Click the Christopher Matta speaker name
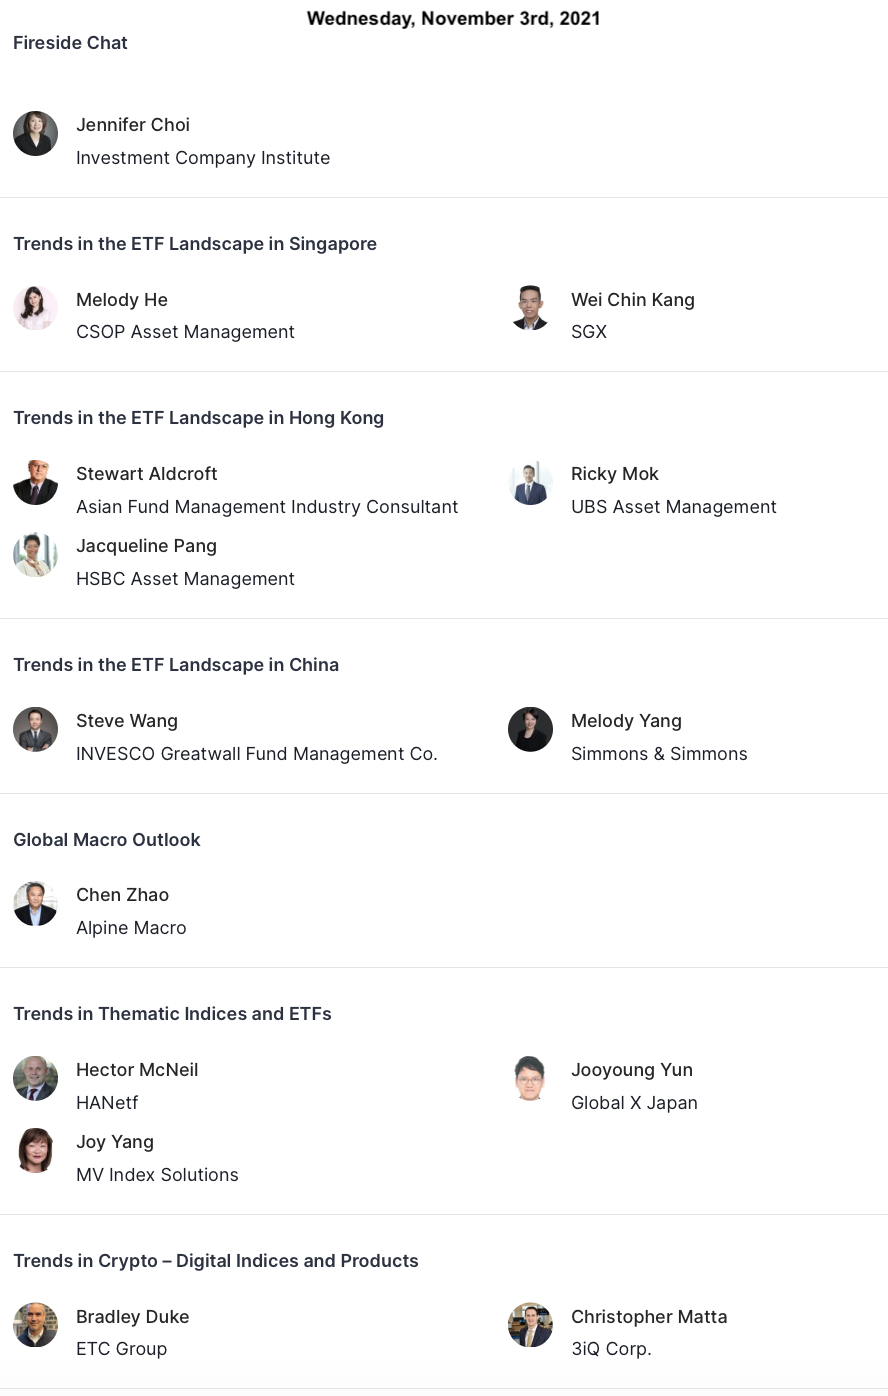The height and width of the screenshot is (1396, 888). 649,1317
